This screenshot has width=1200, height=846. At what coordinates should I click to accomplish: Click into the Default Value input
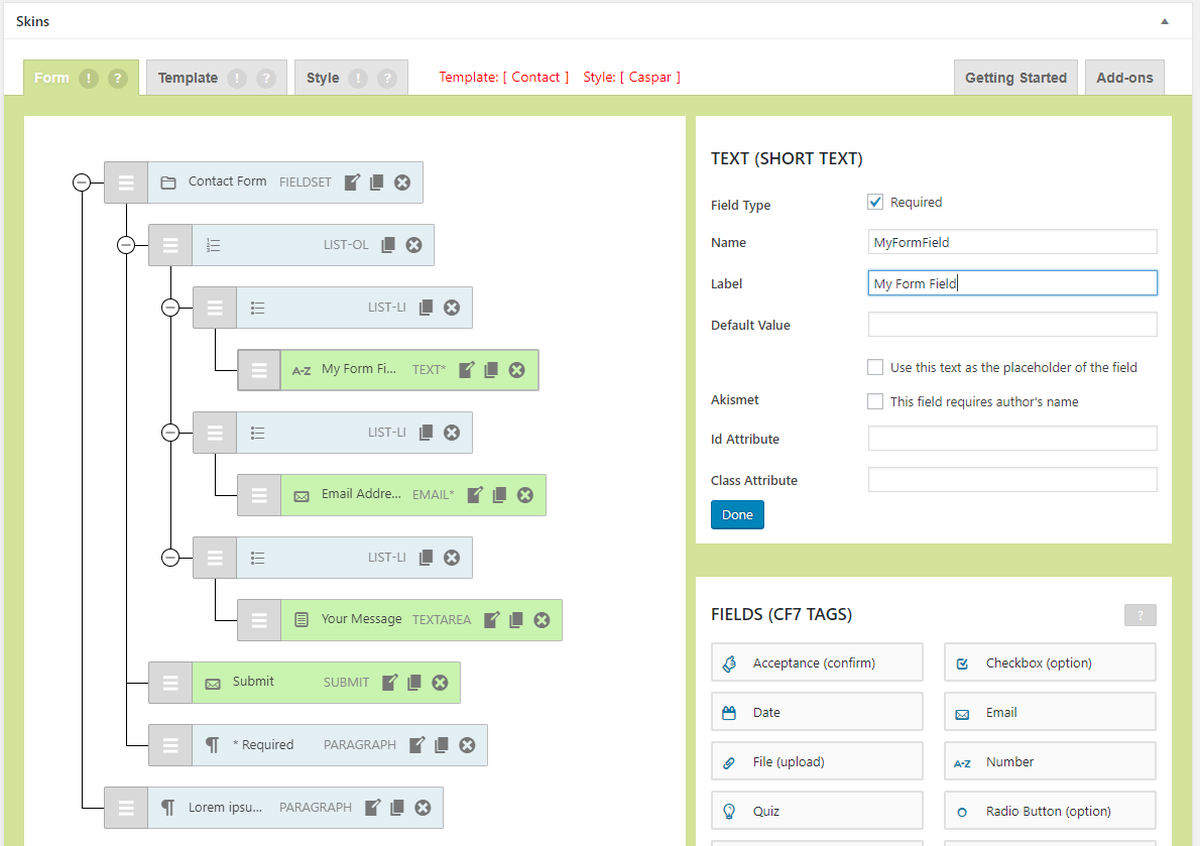(x=1012, y=325)
